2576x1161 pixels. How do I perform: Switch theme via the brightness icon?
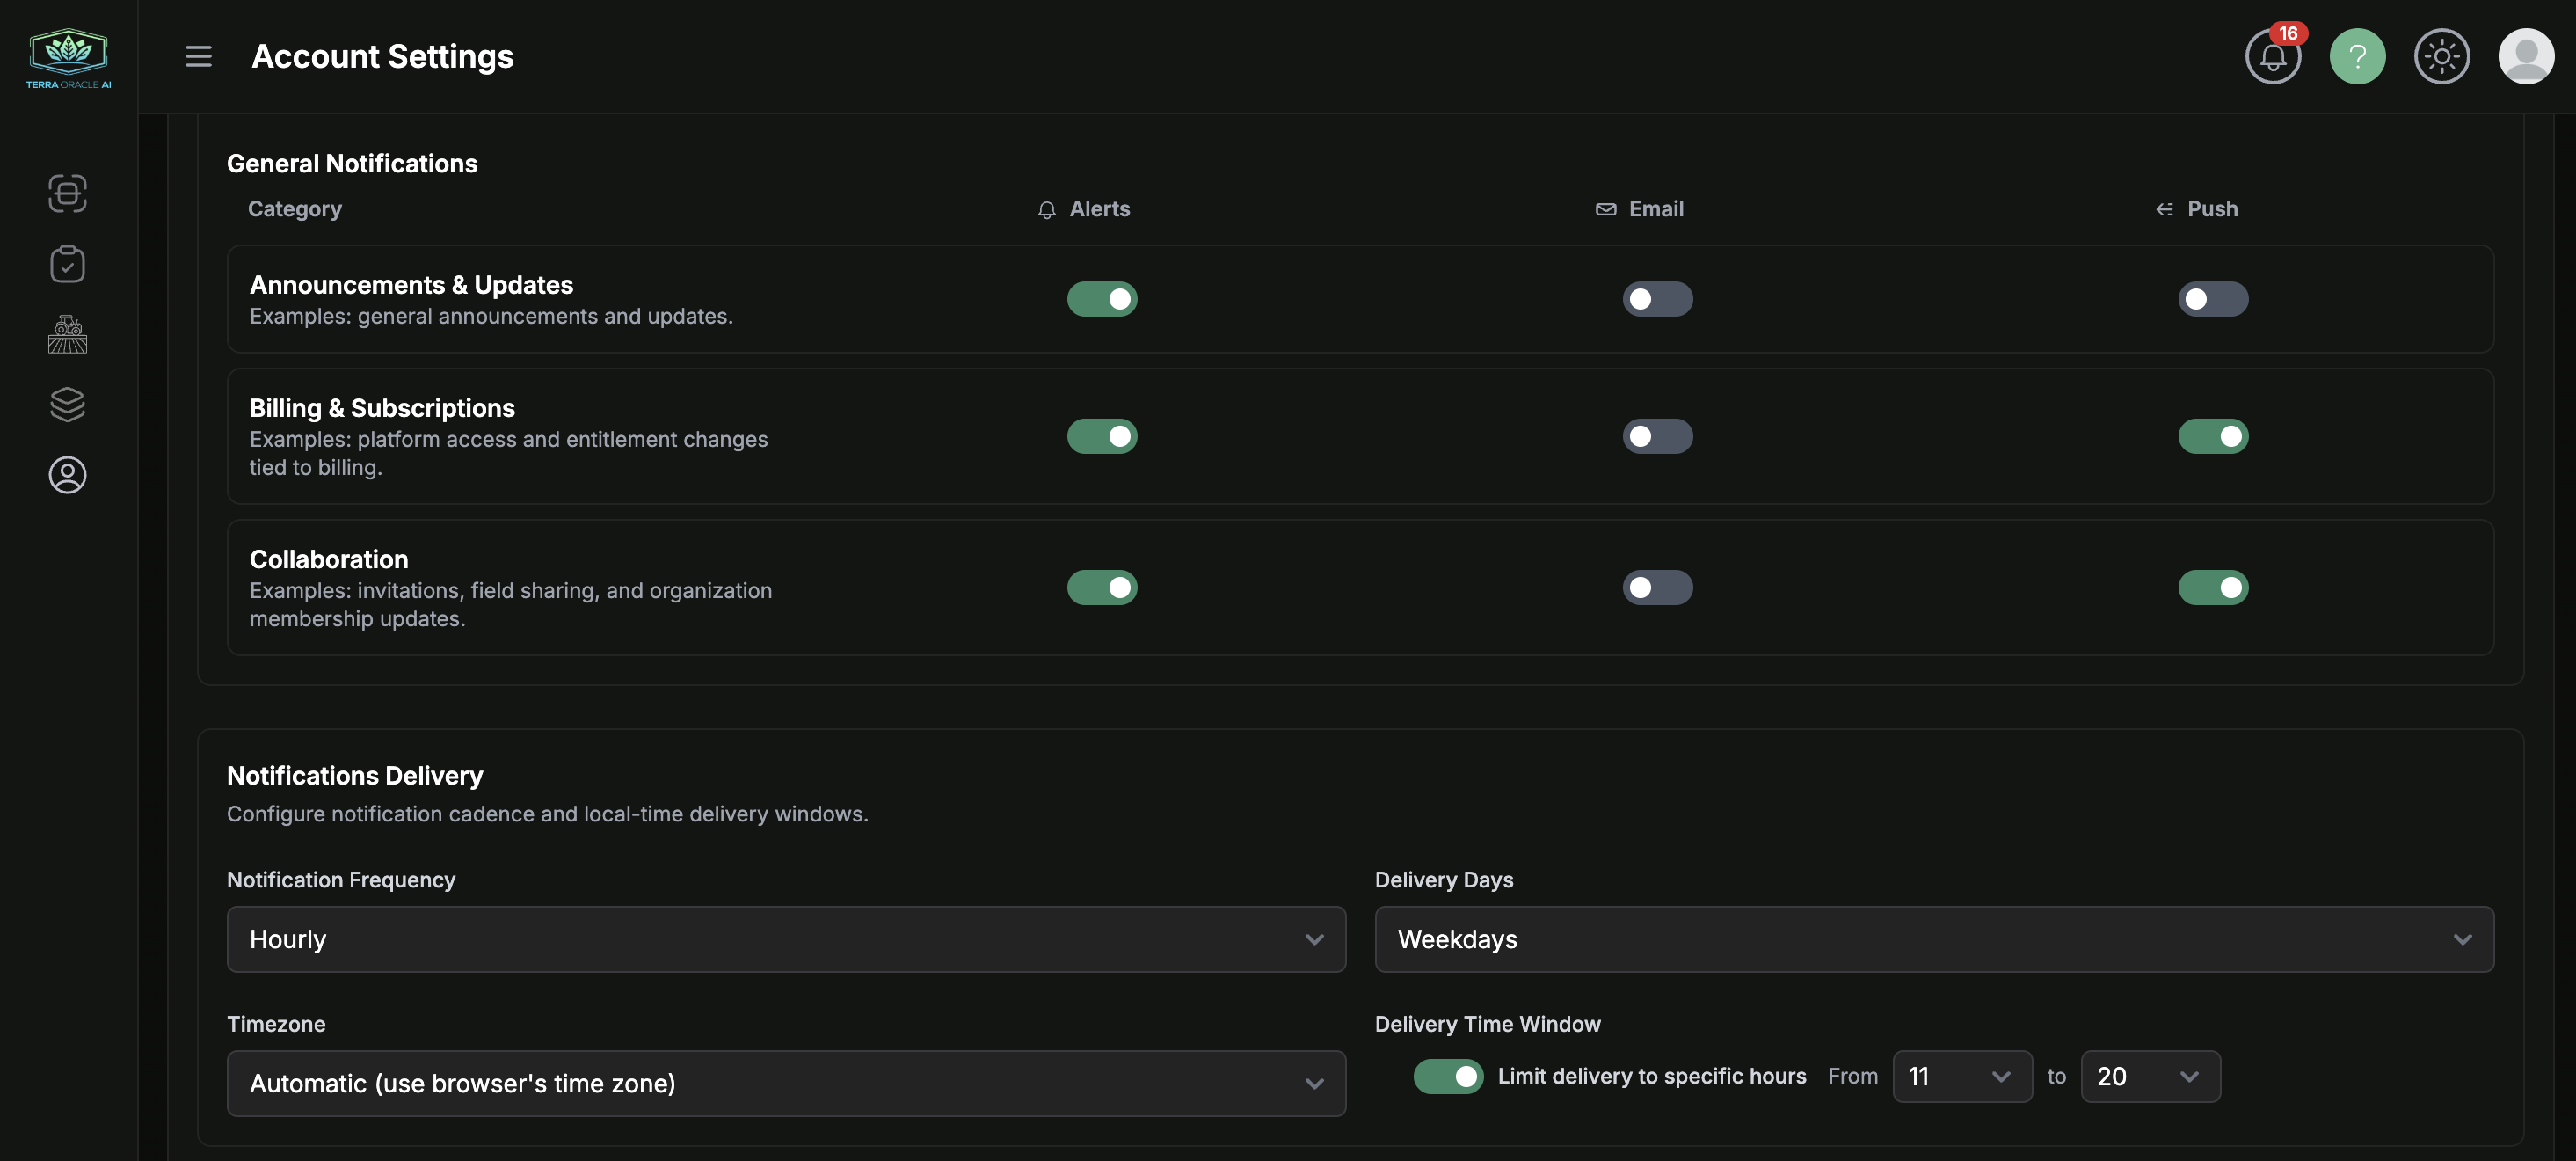tap(2442, 57)
